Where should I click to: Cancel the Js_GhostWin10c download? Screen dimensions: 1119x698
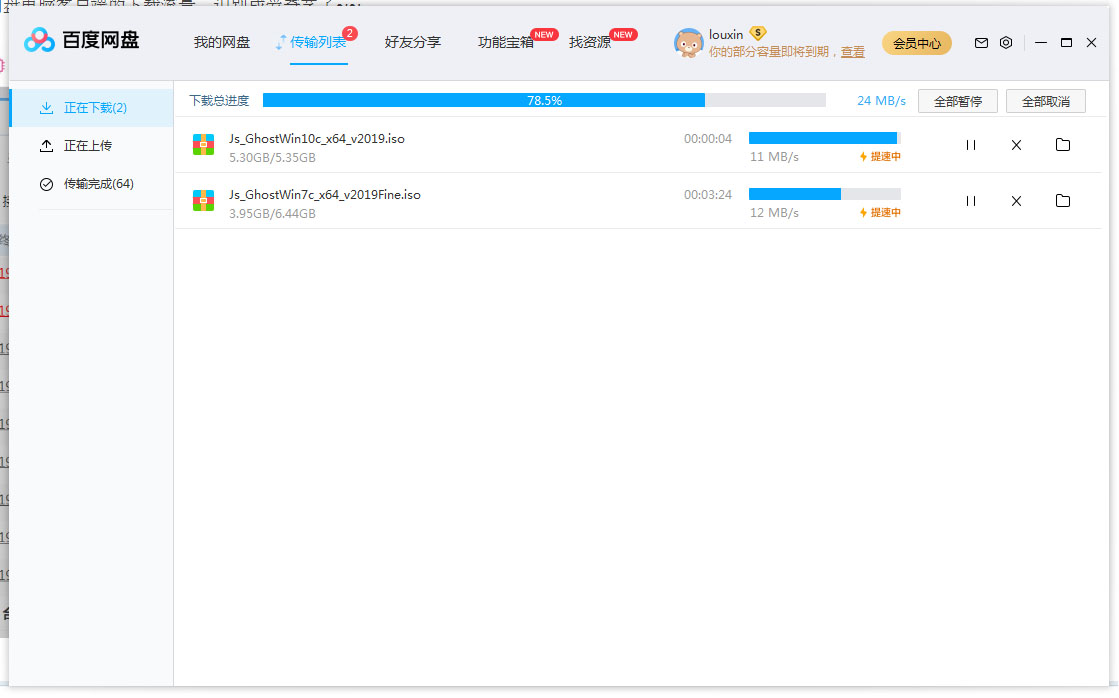[x=1016, y=145]
